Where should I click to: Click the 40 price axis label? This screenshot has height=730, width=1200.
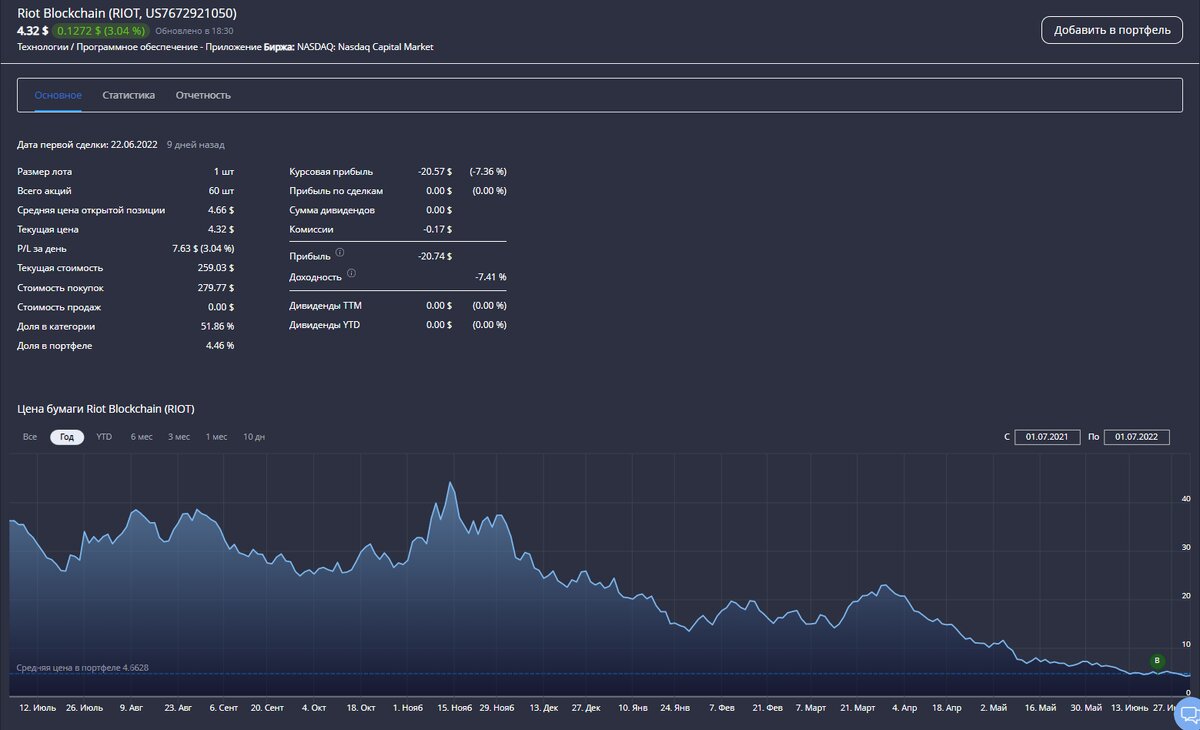pyautogui.click(x=1185, y=498)
